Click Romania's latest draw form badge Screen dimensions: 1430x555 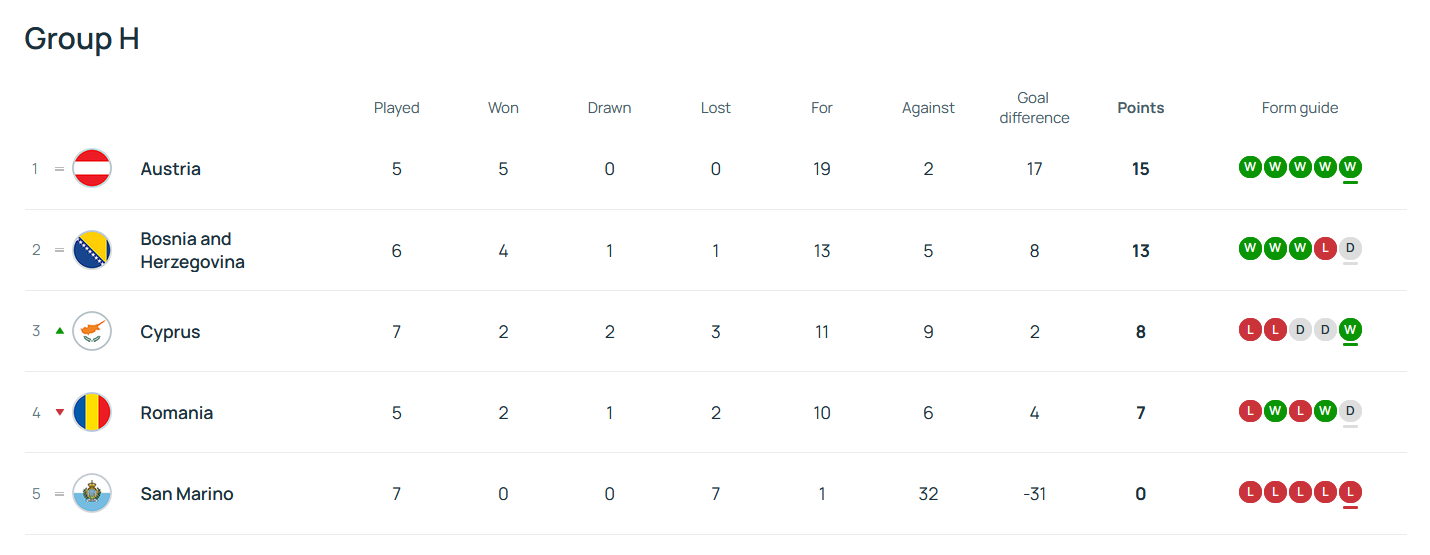coord(1350,410)
